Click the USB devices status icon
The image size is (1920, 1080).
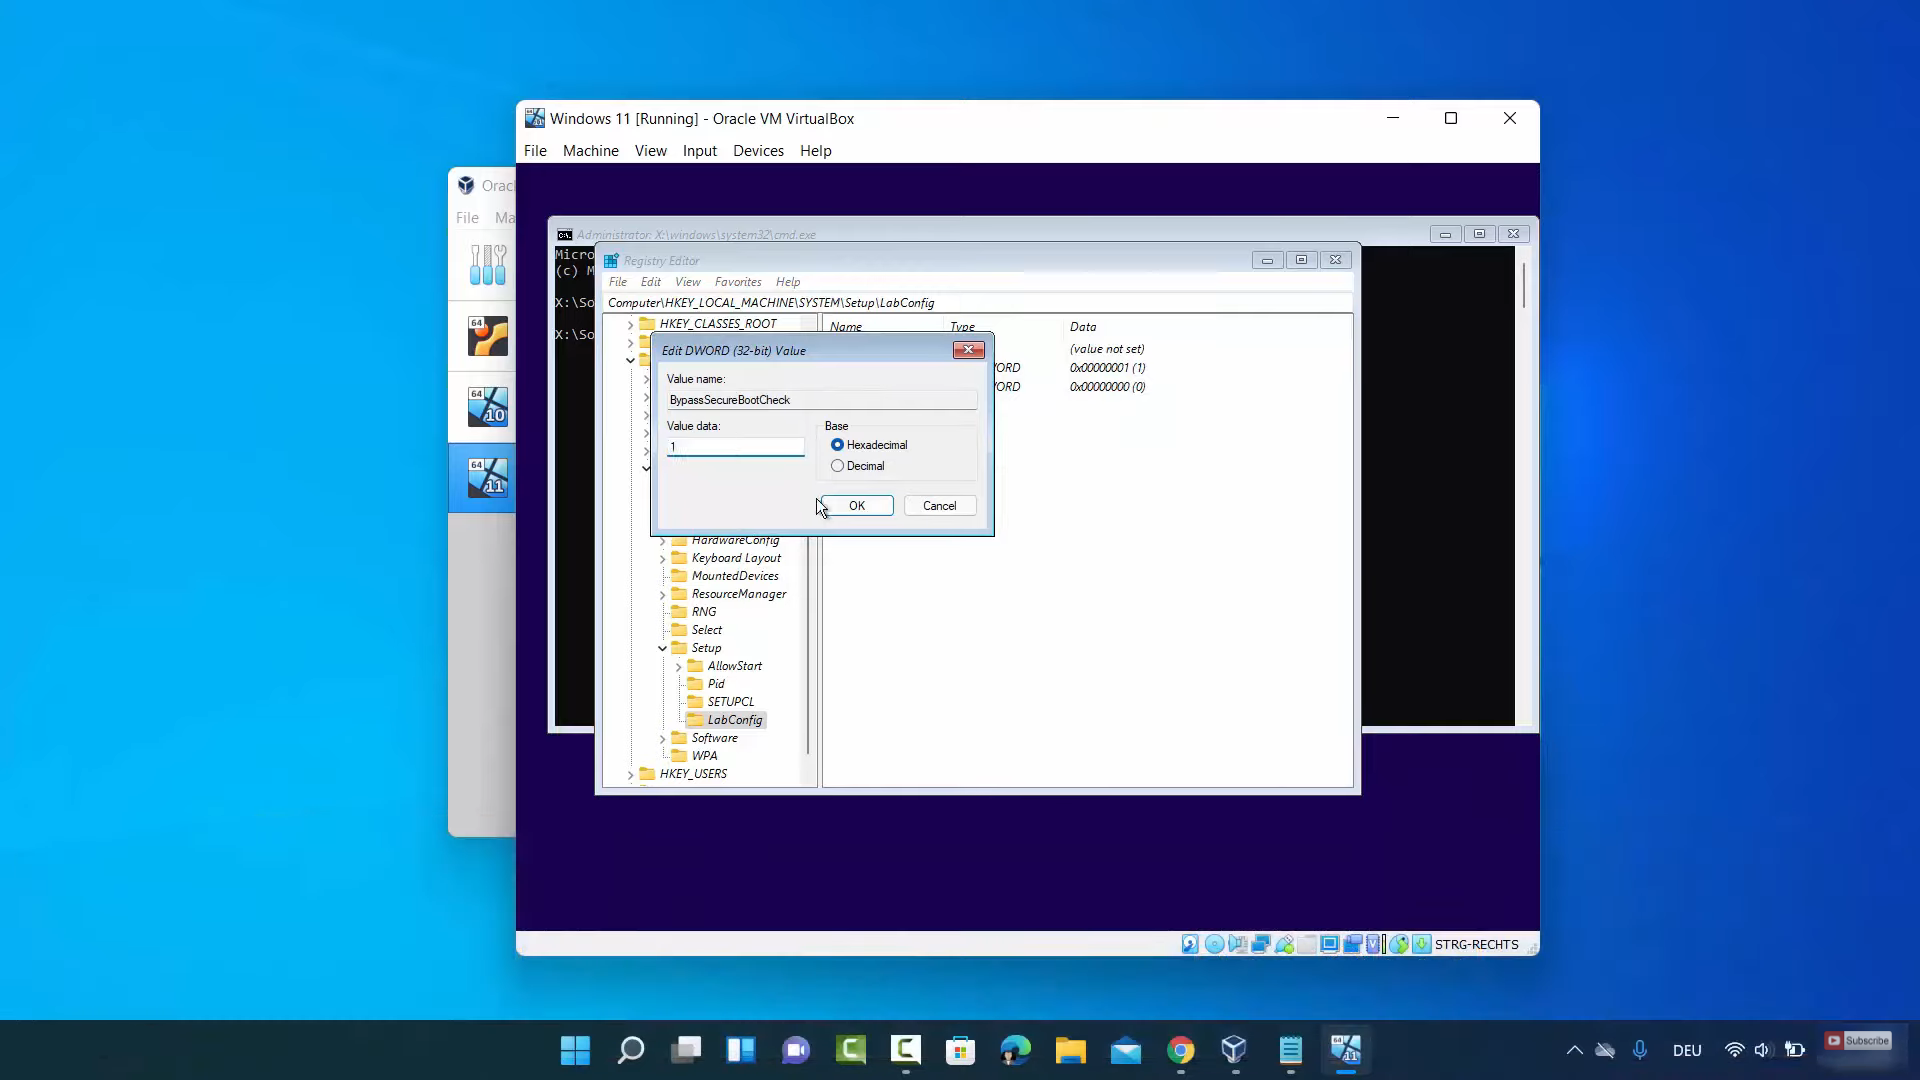1285,944
